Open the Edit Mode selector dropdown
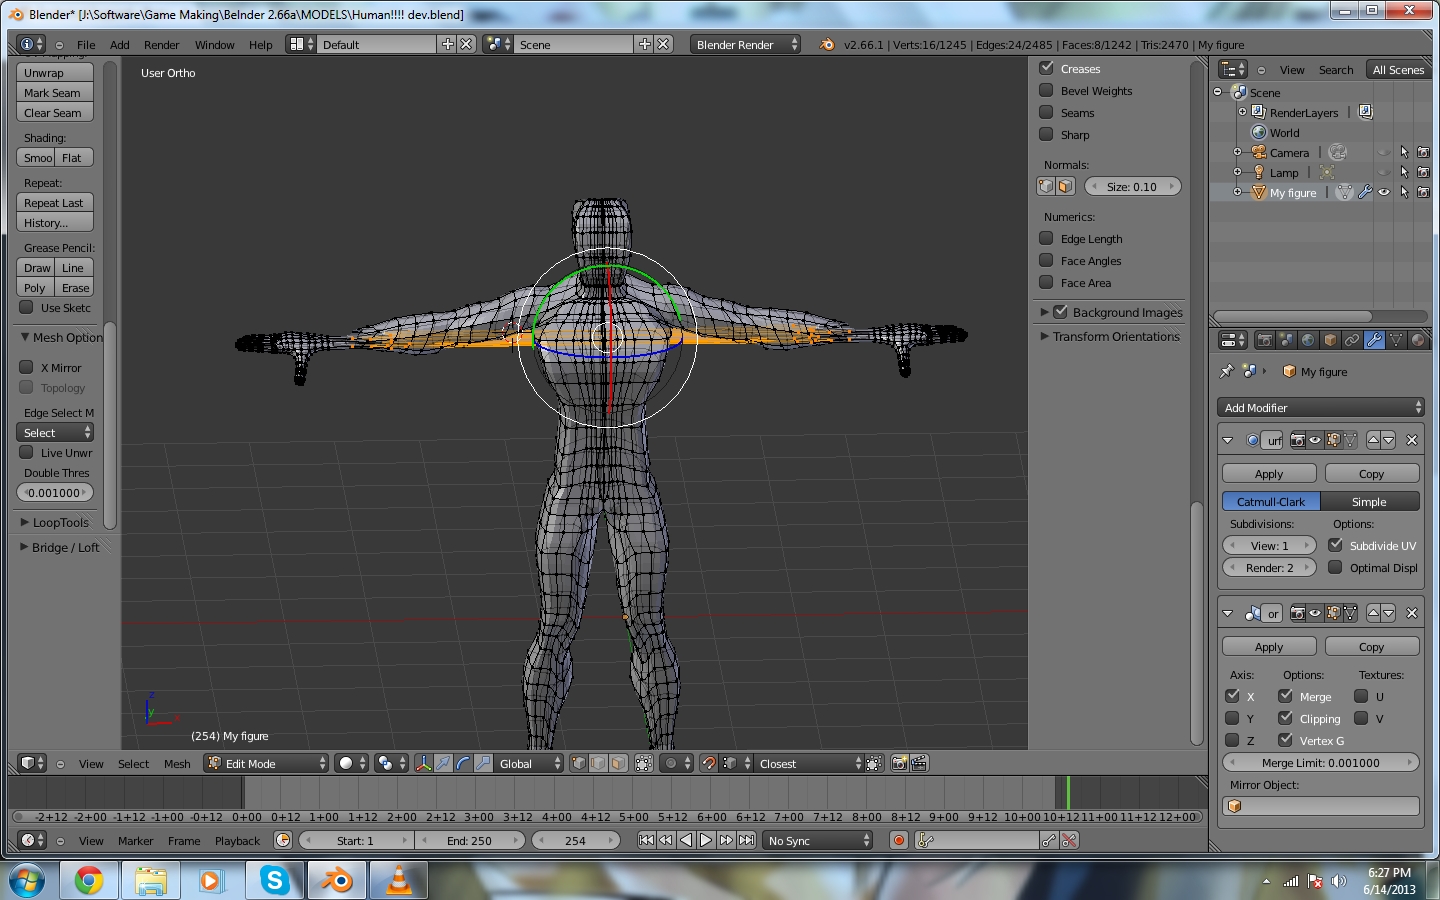Image resolution: width=1440 pixels, height=900 pixels. [266, 763]
